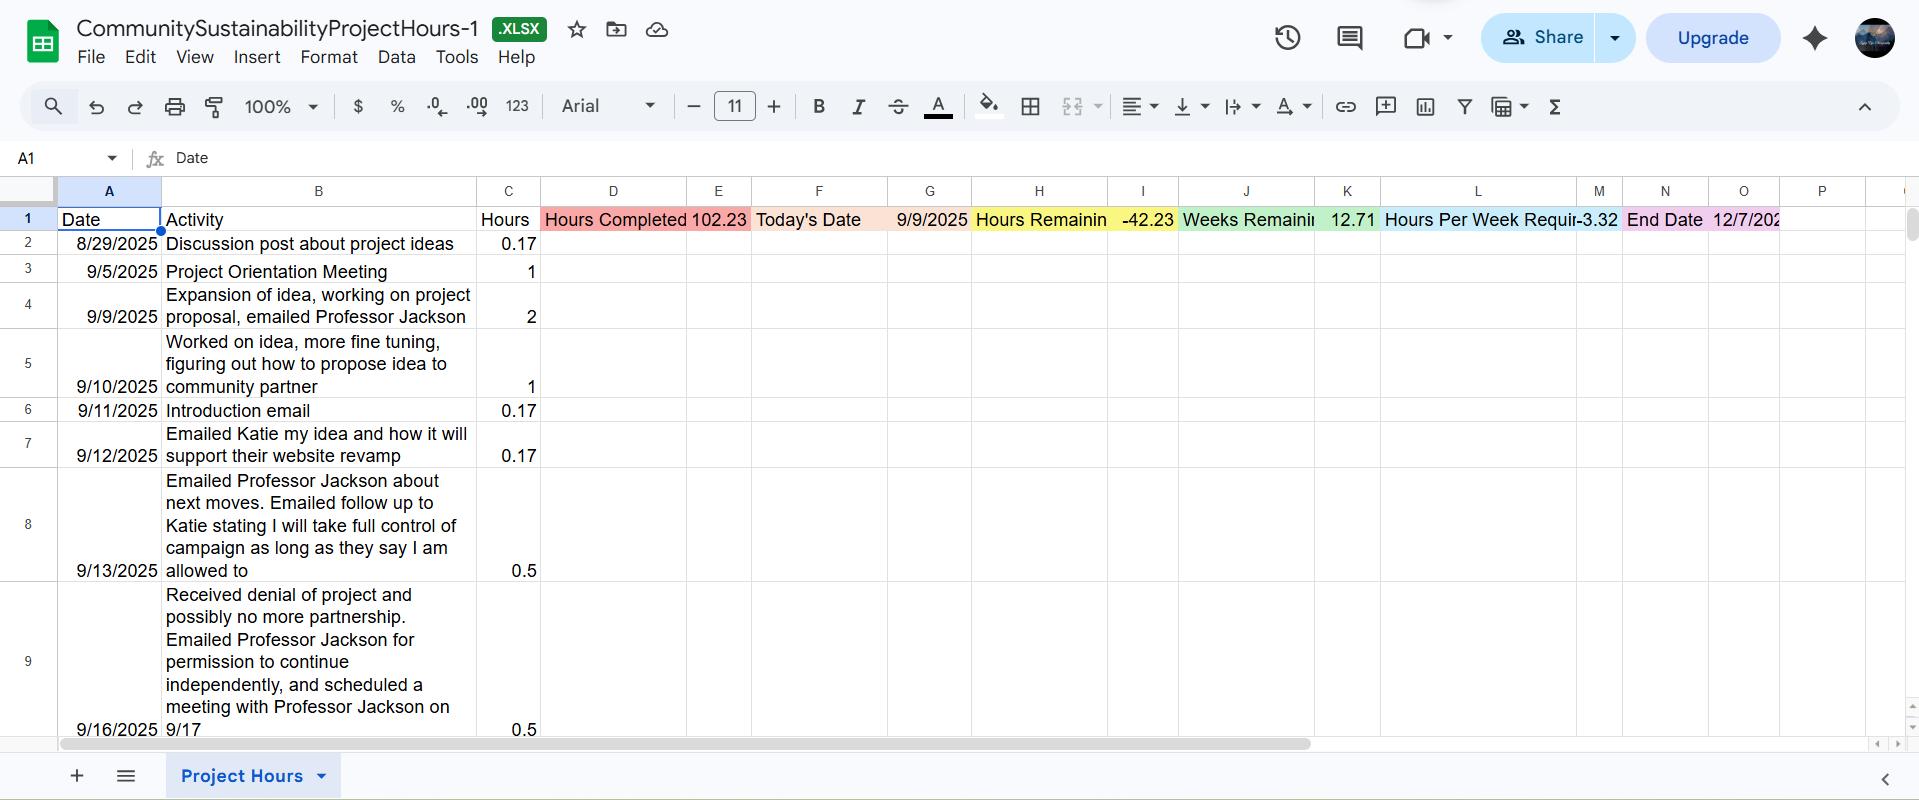Open the functions sigma menu
The width and height of the screenshot is (1919, 800).
pos(1555,107)
